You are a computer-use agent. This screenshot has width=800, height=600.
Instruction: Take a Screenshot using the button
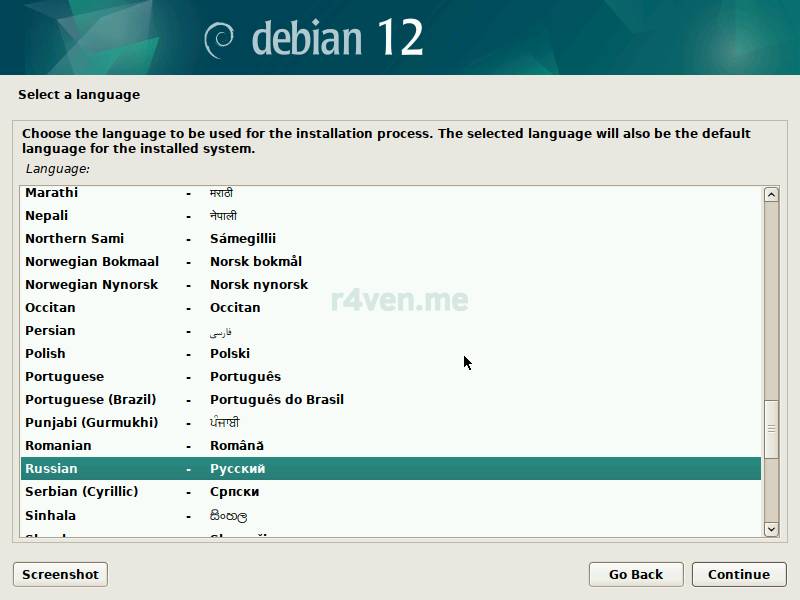click(60, 574)
